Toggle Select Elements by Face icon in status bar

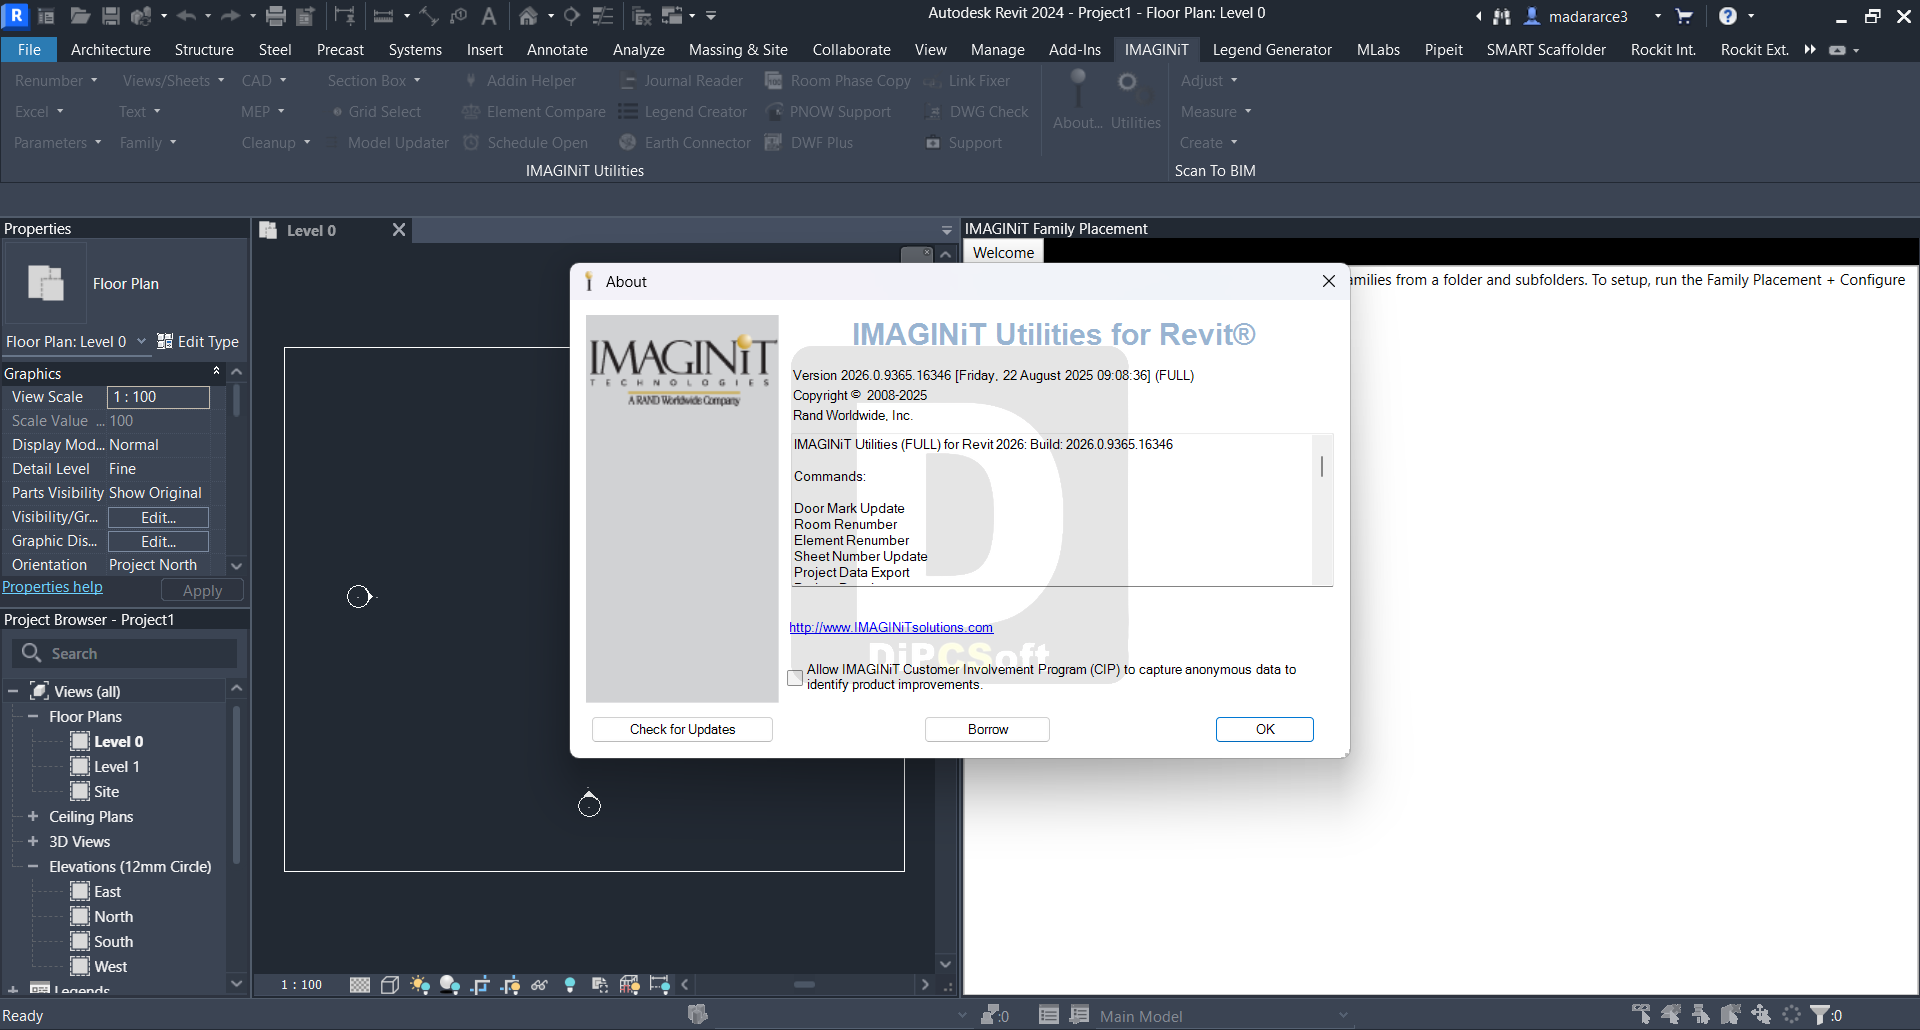pos(1731,1015)
